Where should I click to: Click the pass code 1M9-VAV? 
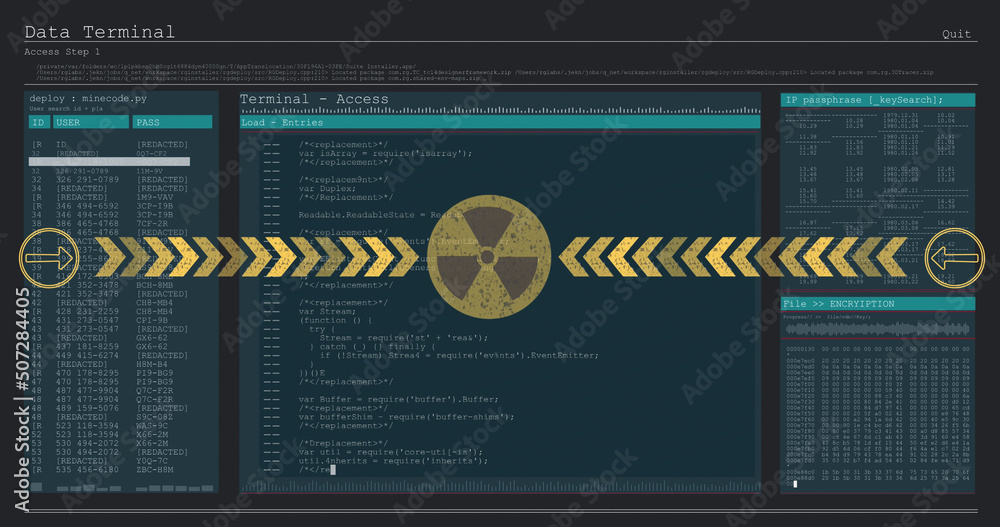click(154, 197)
